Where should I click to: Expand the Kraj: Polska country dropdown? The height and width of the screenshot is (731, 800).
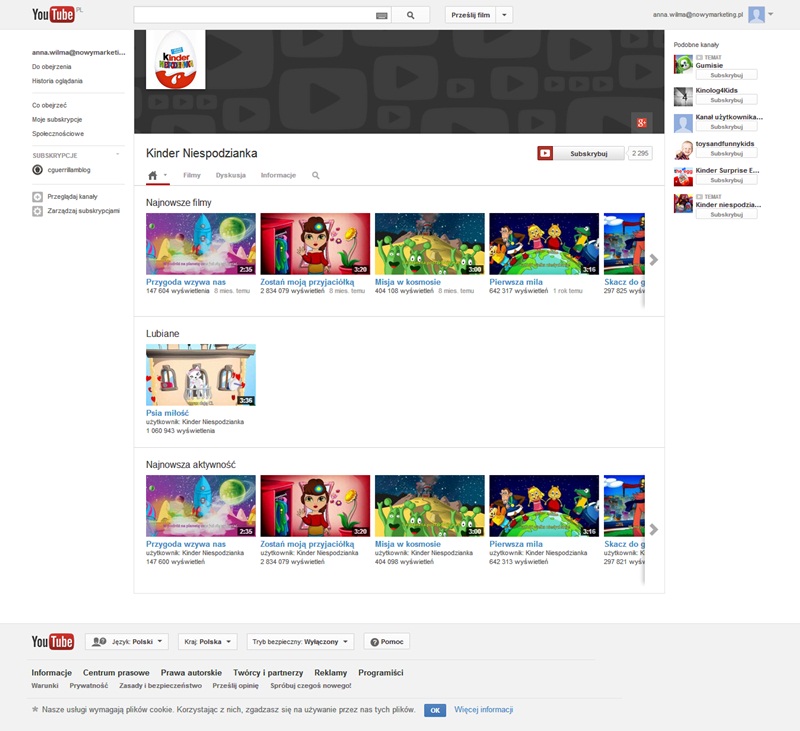point(208,642)
